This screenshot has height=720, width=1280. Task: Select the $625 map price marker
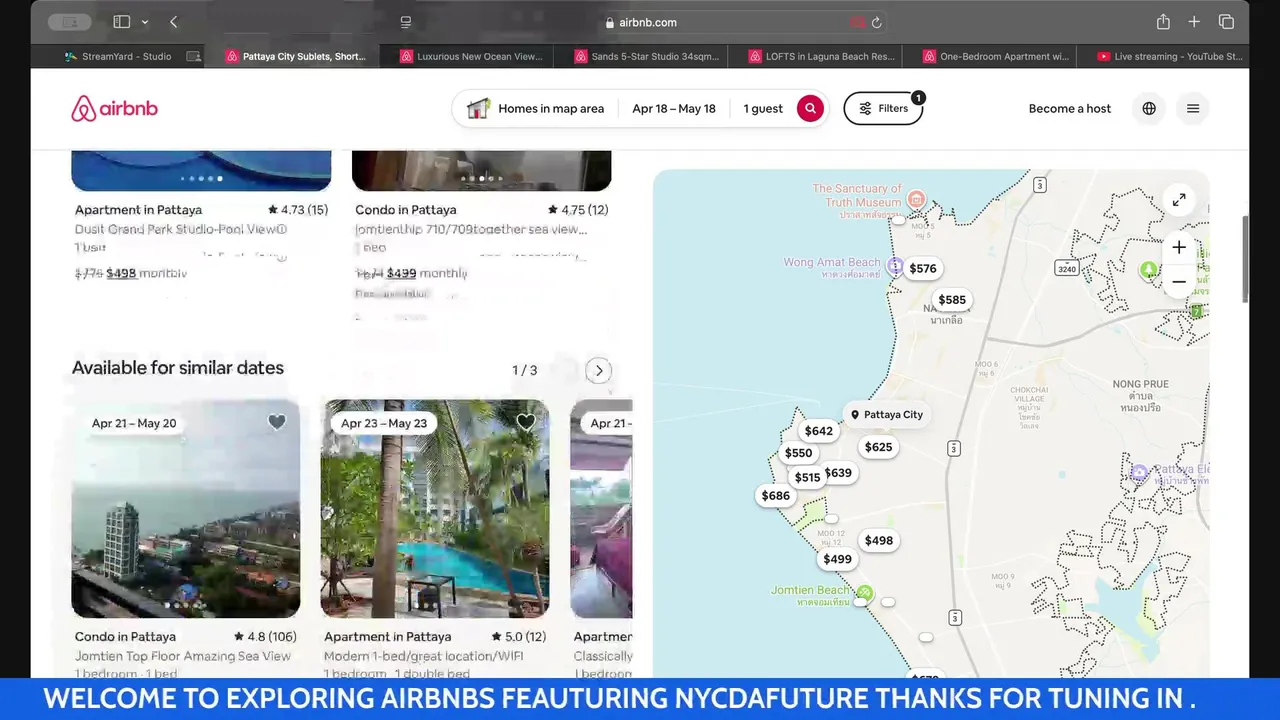[878, 447]
